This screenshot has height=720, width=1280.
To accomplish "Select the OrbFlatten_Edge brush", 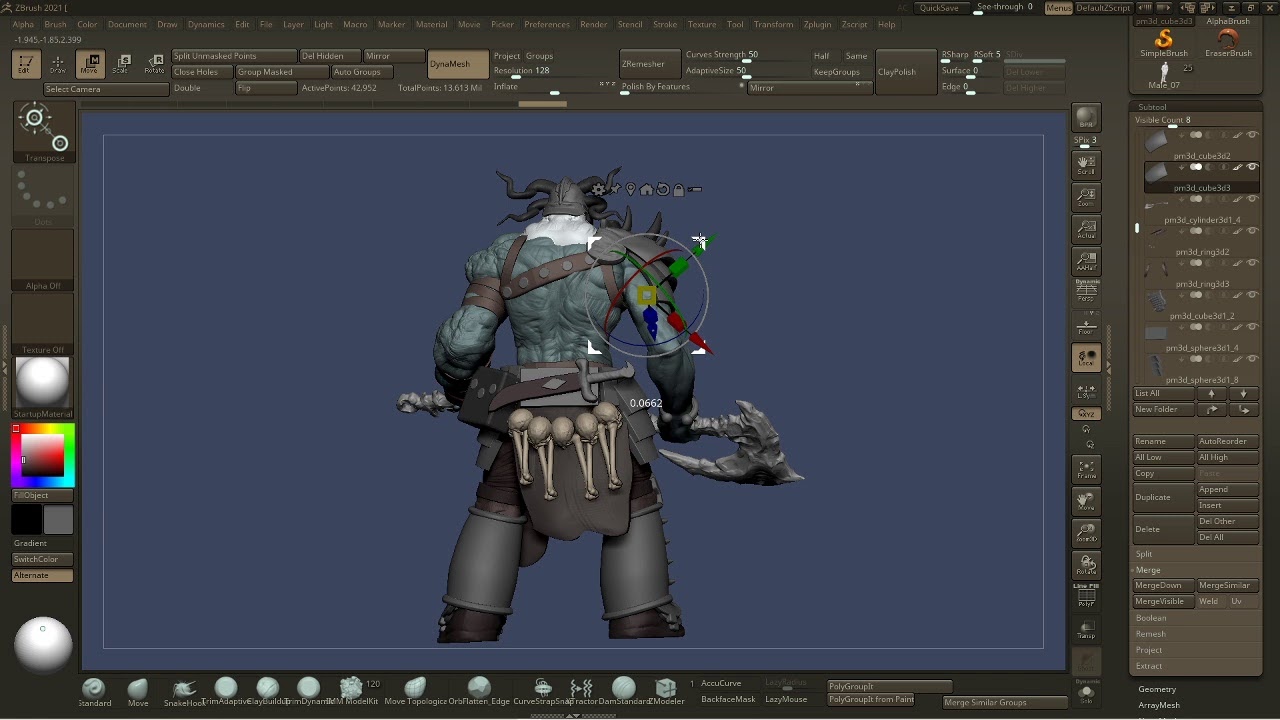I will point(479,691).
